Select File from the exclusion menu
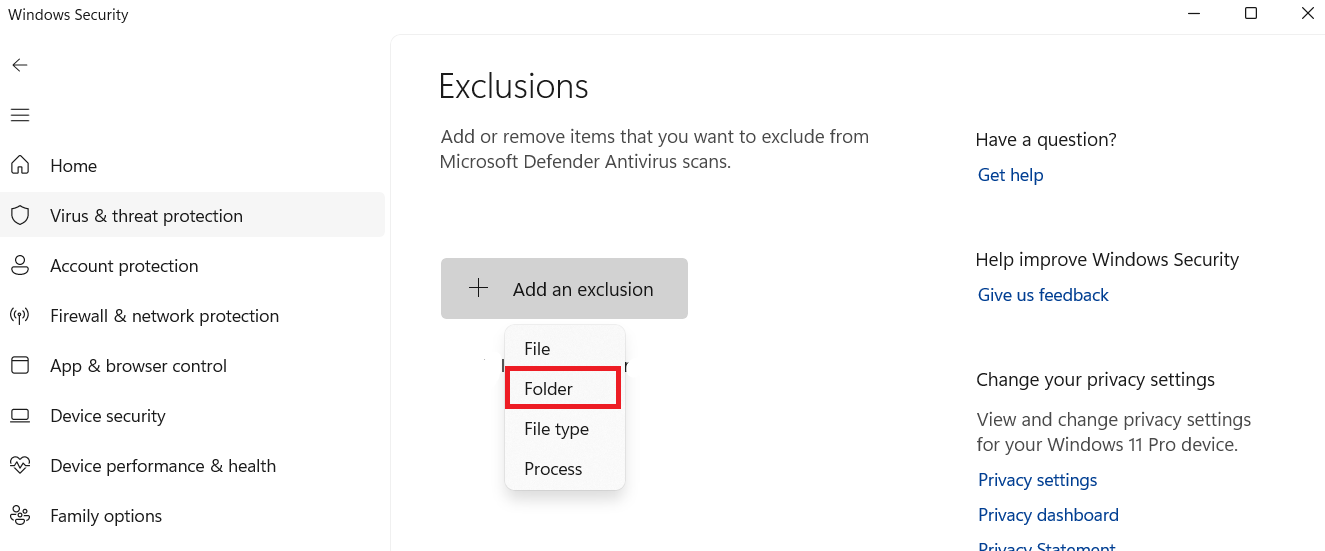The height and width of the screenshot is (551, 1325). (537, 349)
